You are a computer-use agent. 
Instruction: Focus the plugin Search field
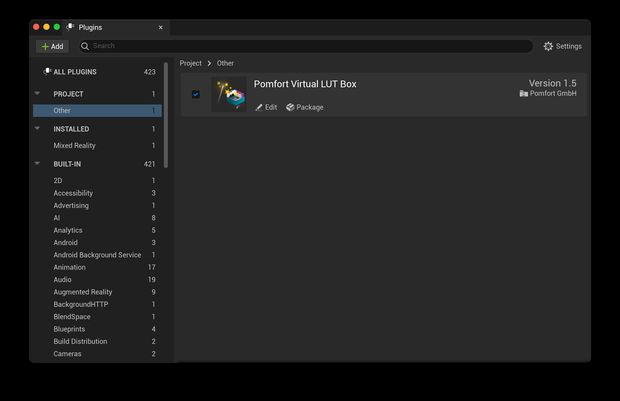click(305, 46)
